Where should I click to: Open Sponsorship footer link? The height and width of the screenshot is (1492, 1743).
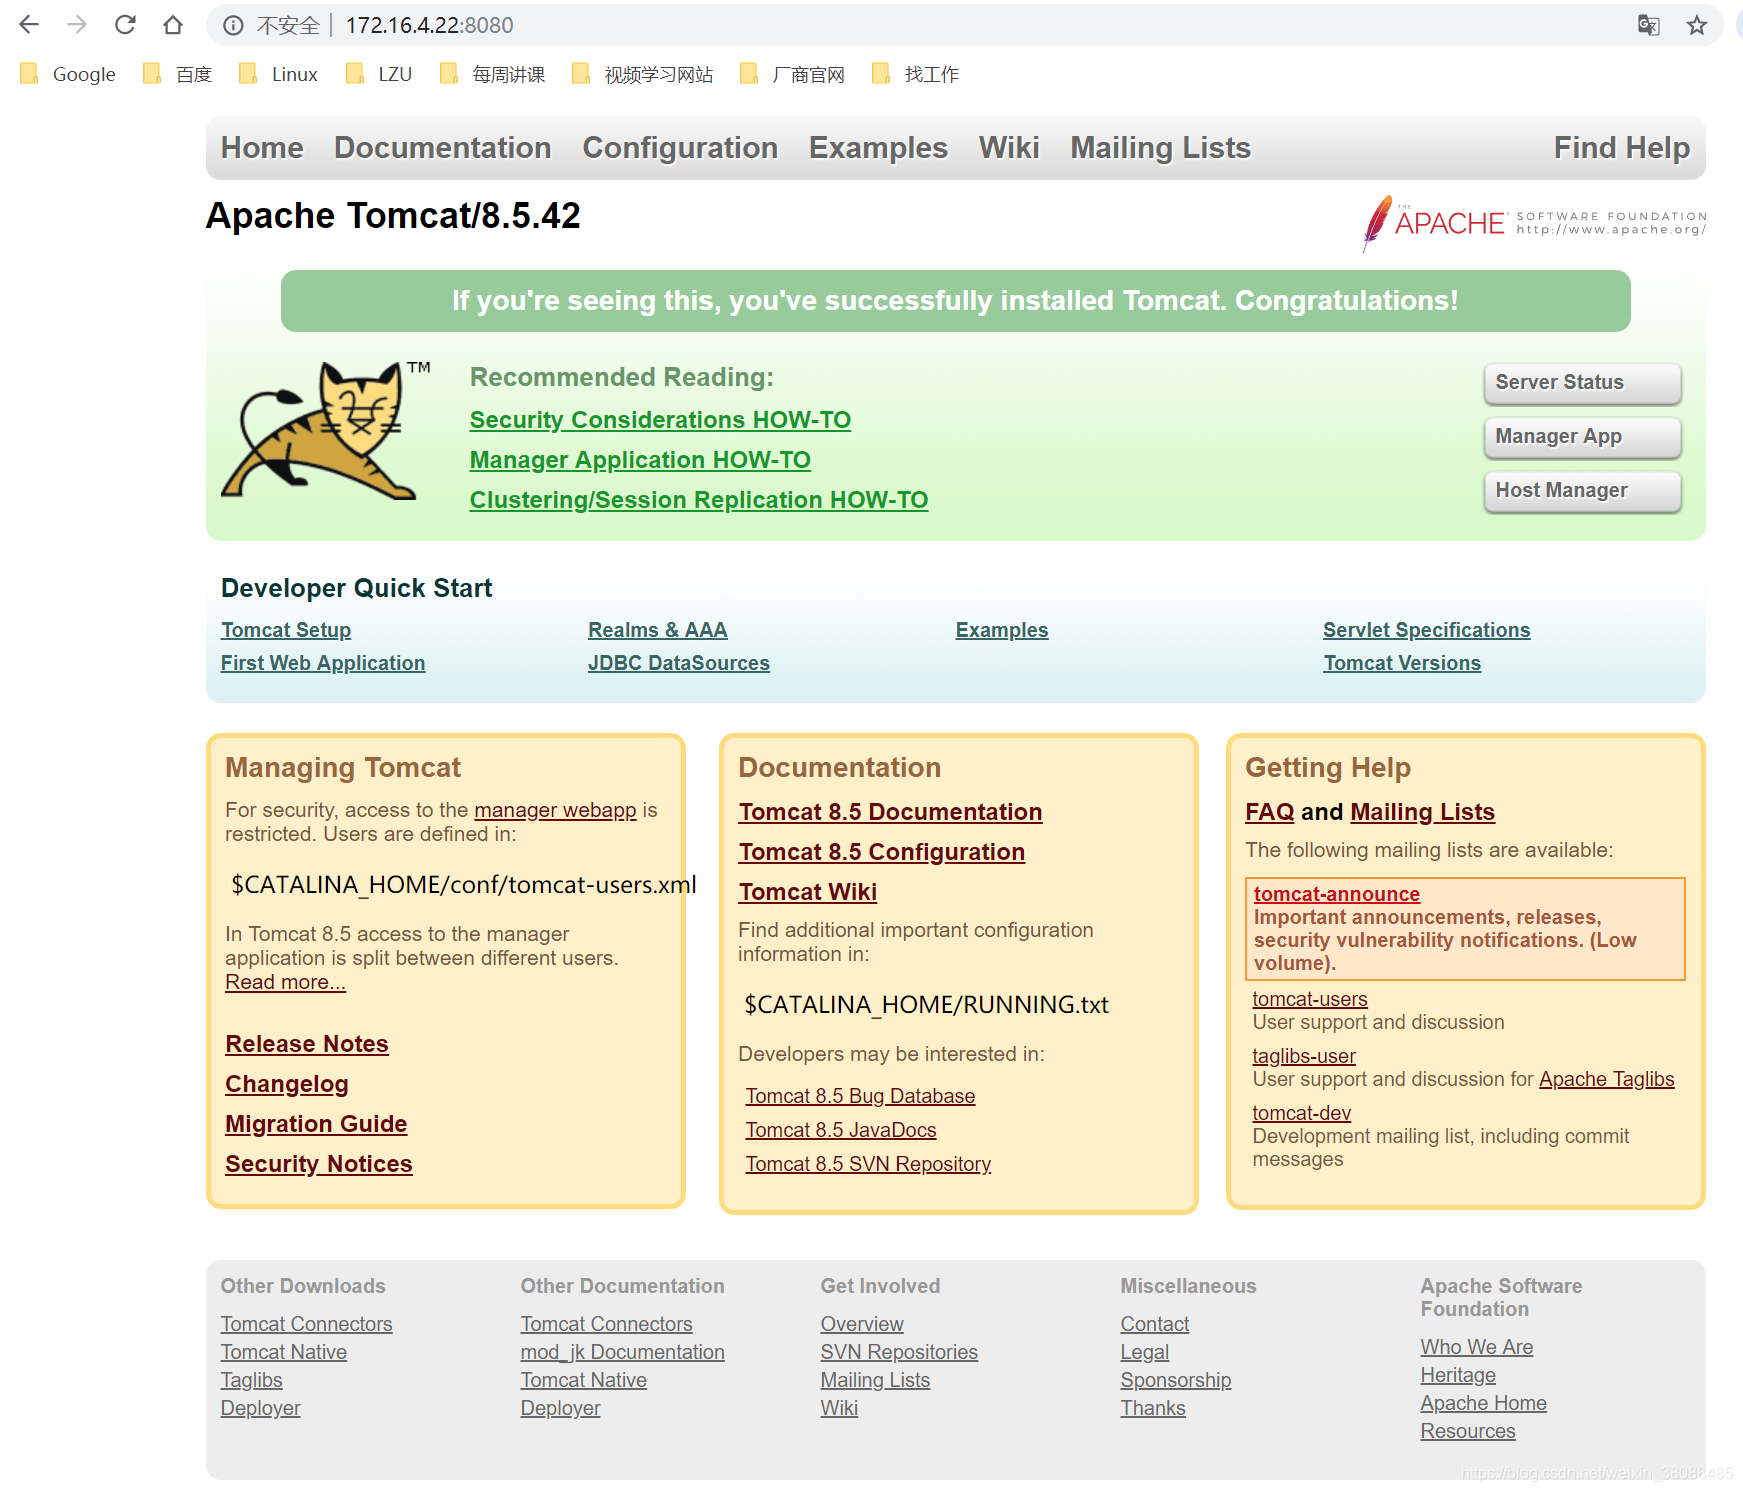[1176, 1380]
